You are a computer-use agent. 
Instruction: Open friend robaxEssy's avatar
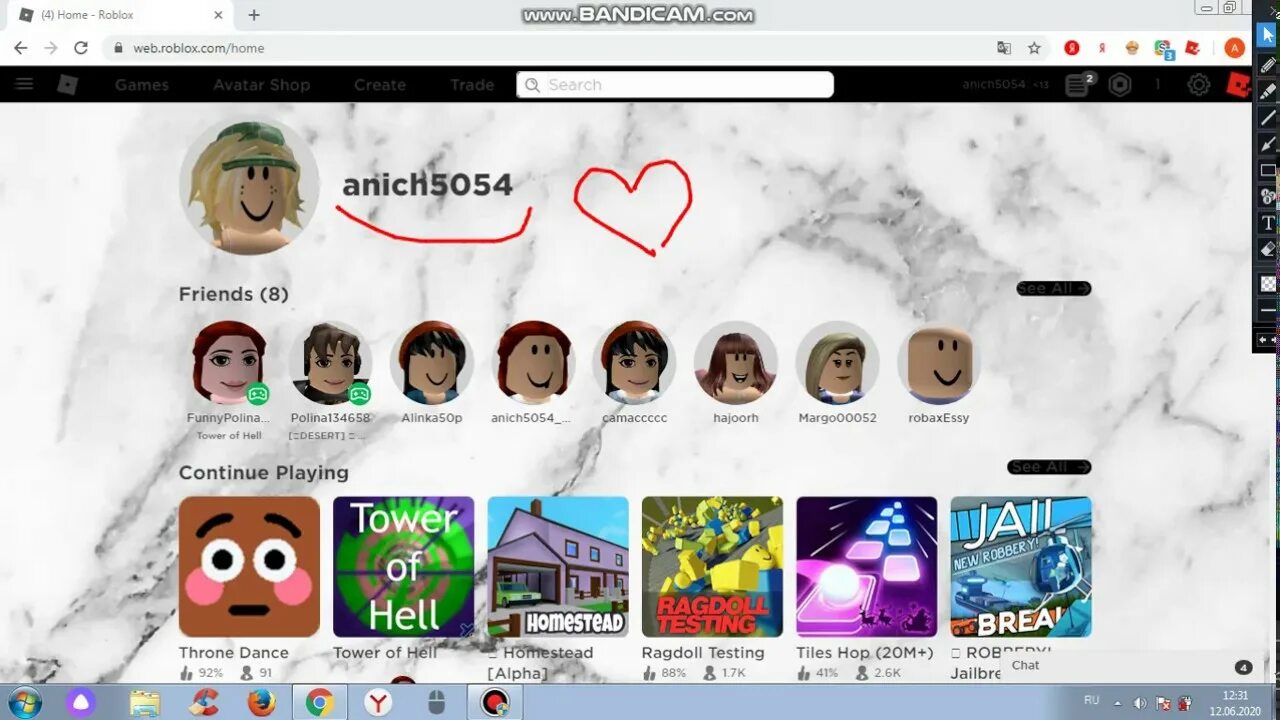(x=939, y=362)
